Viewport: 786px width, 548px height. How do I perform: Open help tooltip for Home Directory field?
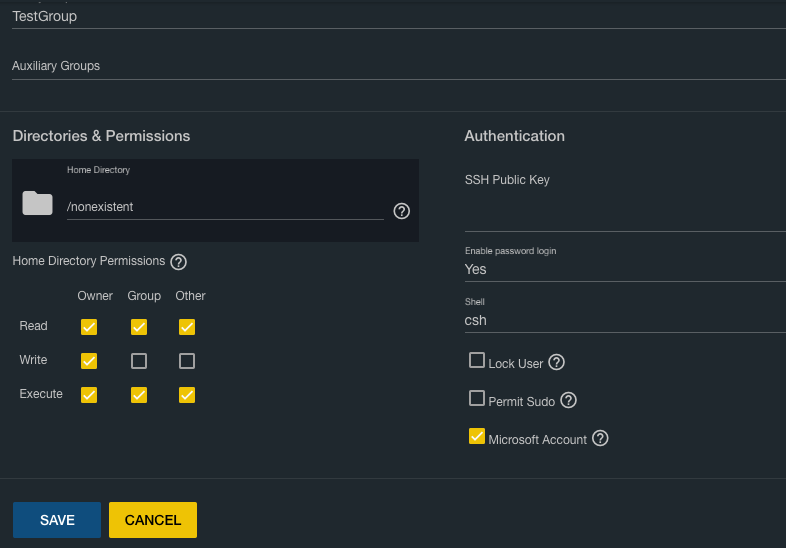[x=402, y=211]
